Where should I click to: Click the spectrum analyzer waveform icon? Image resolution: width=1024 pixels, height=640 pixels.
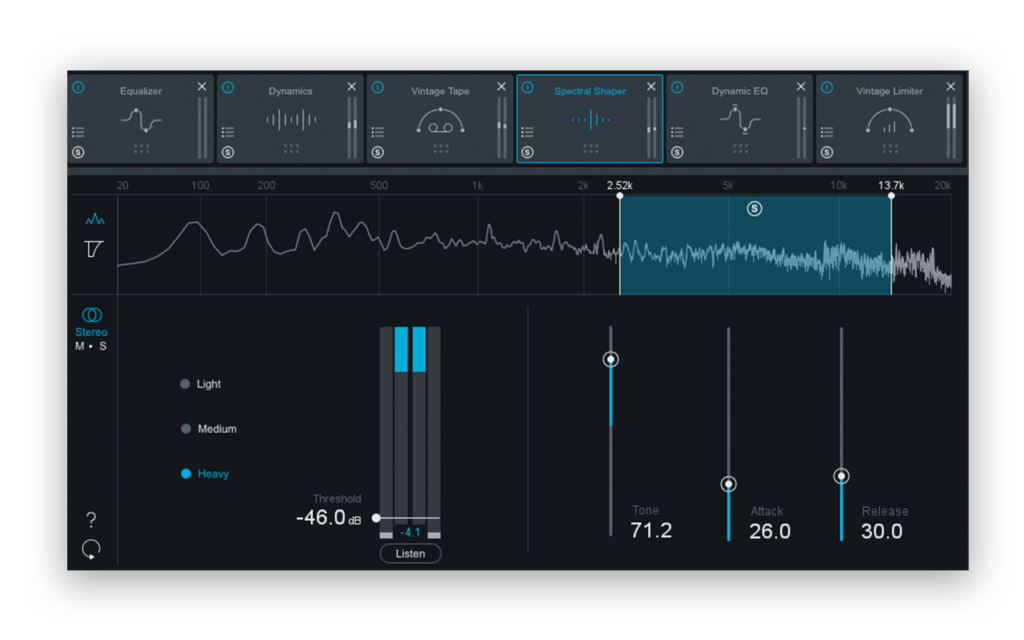pos(95,219)
